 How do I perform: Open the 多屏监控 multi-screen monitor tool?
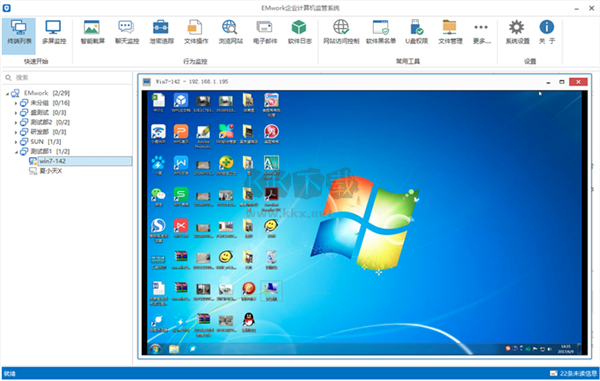(54, 32)
